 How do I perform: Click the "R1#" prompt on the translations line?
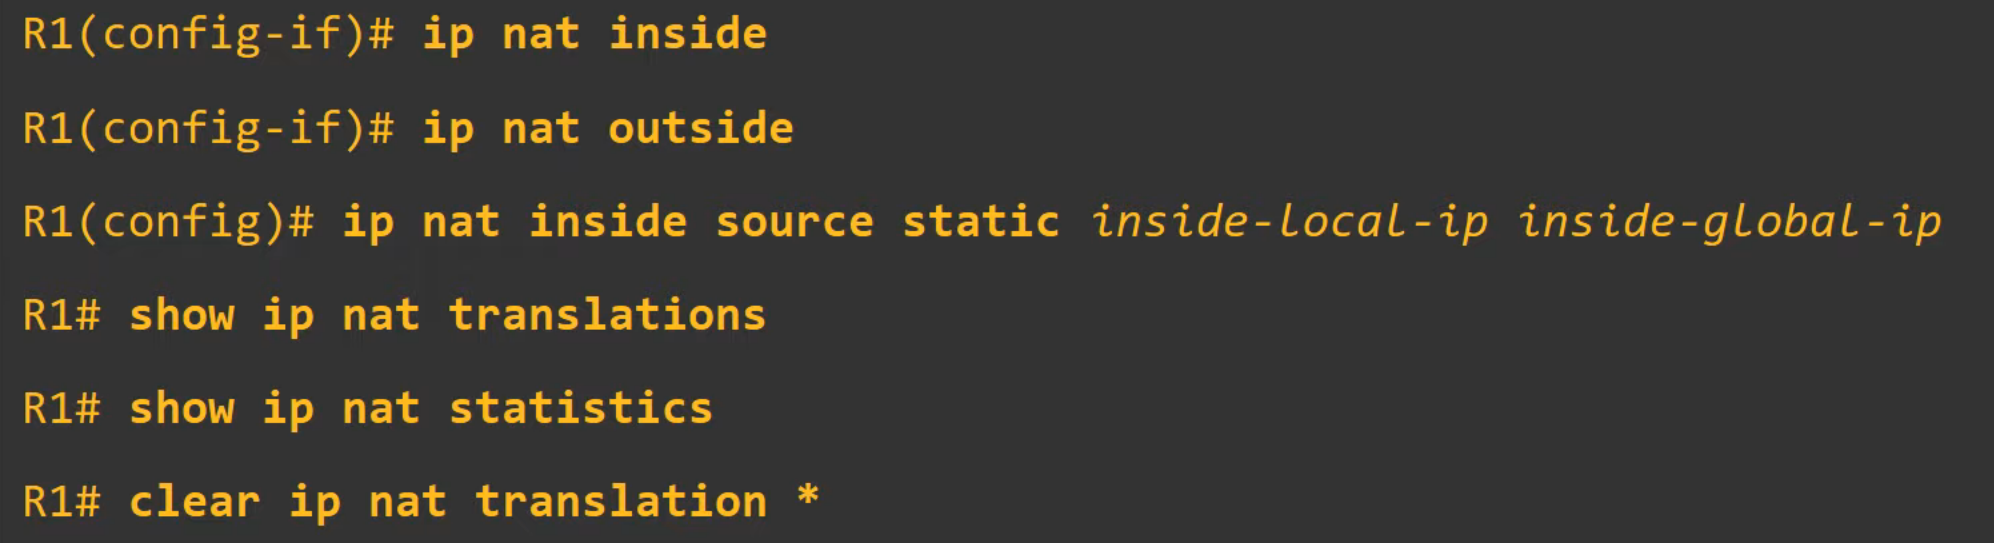pos(61,316)
